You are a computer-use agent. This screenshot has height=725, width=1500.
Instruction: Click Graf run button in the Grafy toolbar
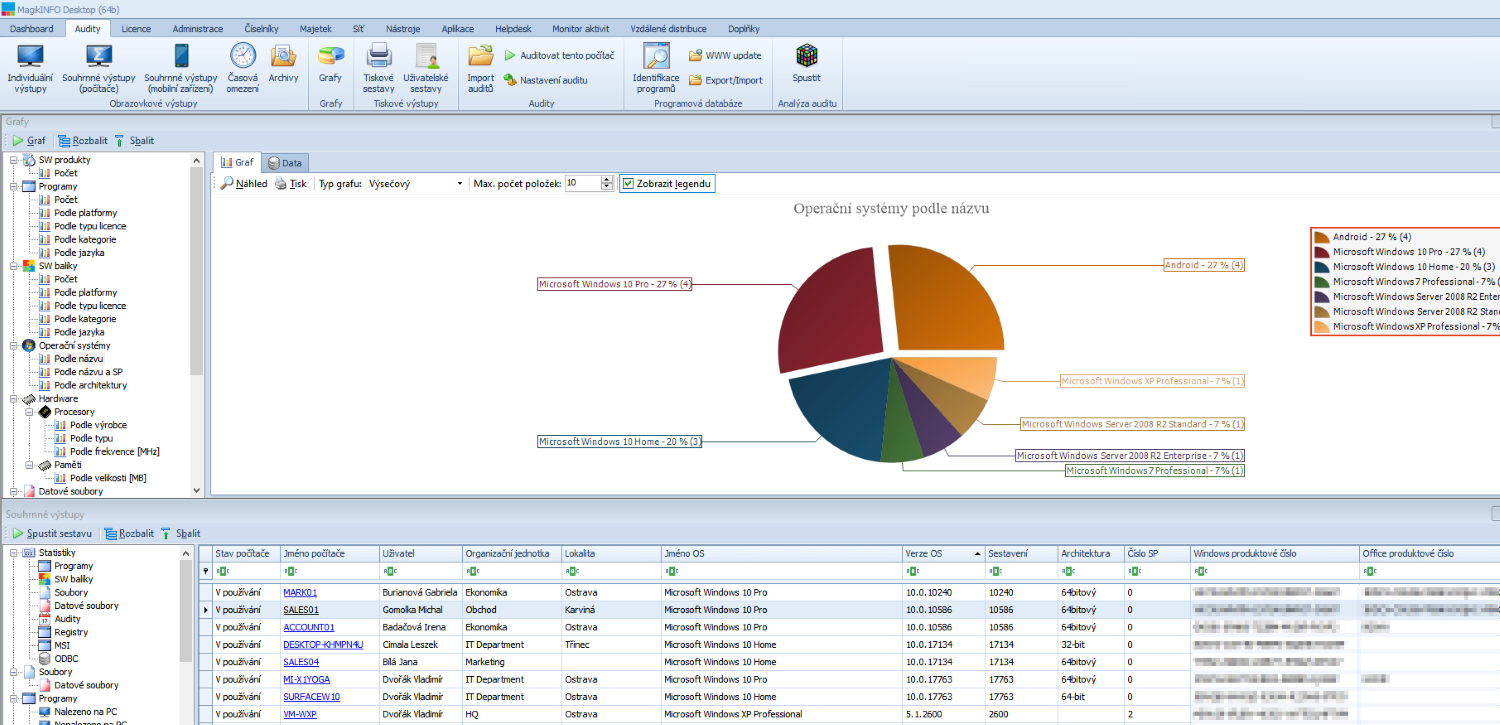[29, 141]
